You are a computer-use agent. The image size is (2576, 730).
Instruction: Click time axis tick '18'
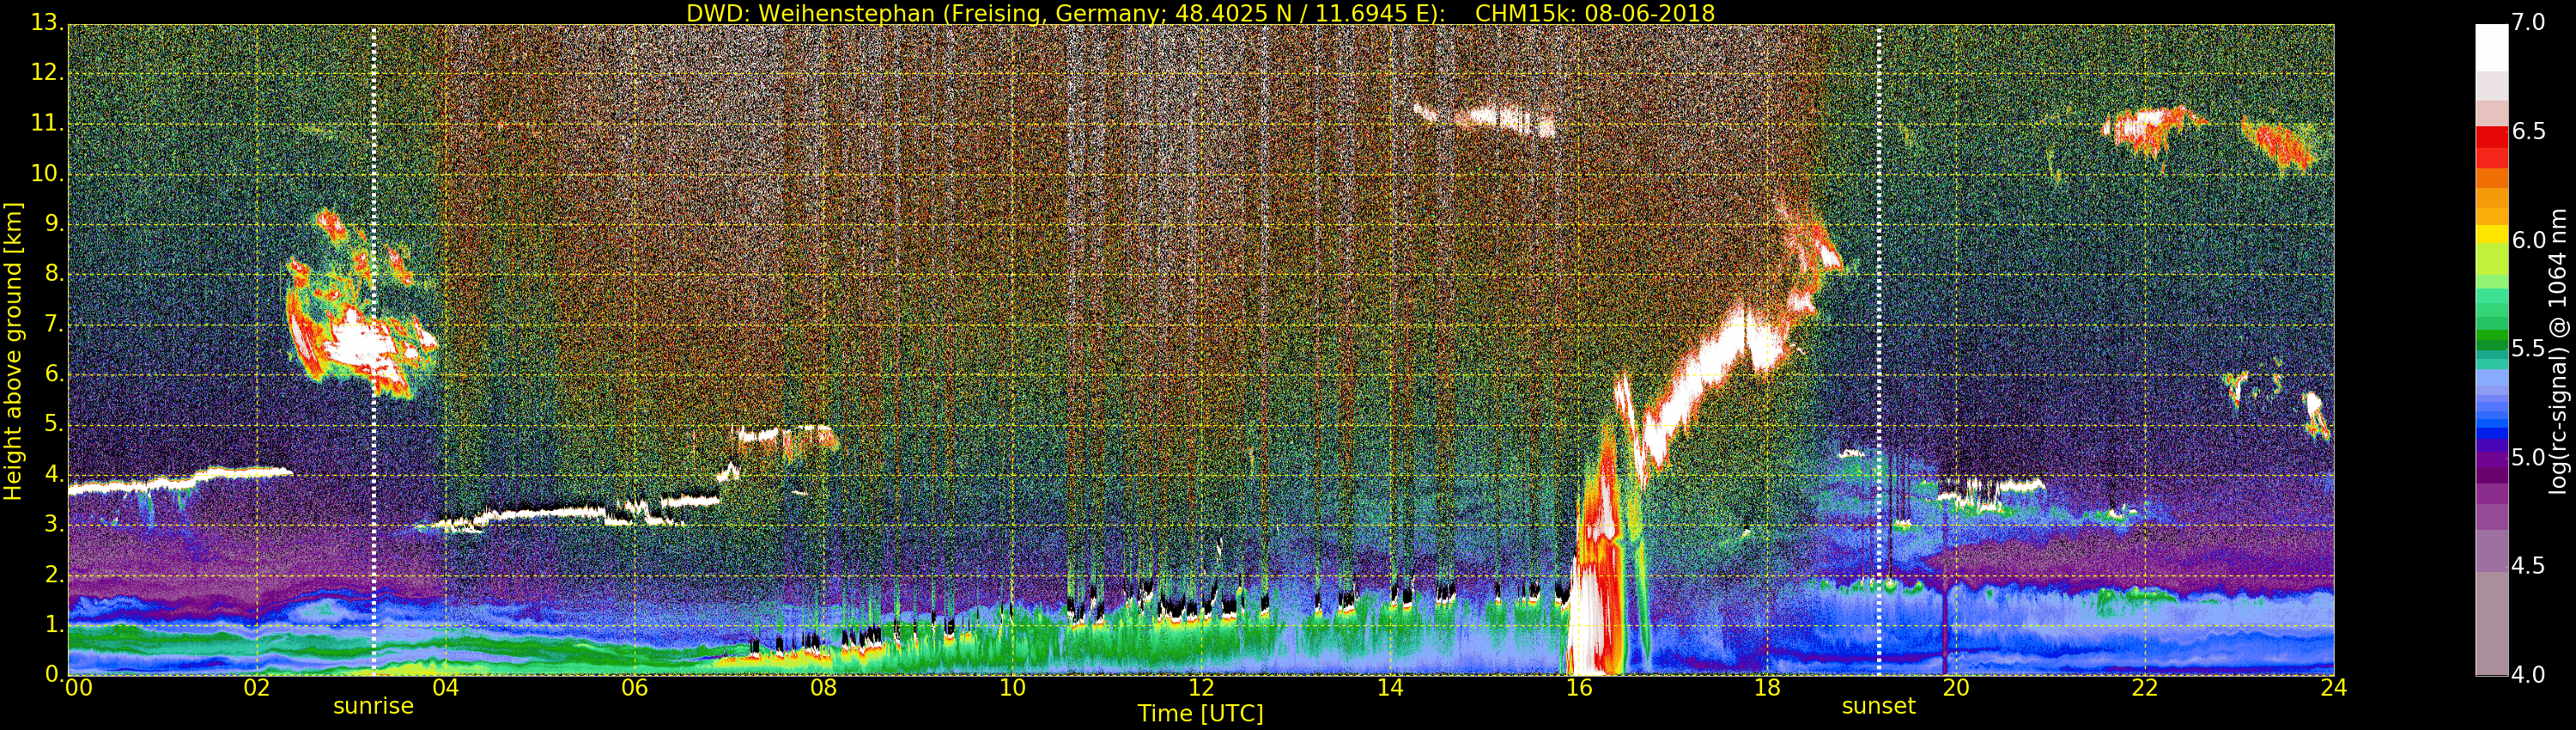[x=1767, y=688]
